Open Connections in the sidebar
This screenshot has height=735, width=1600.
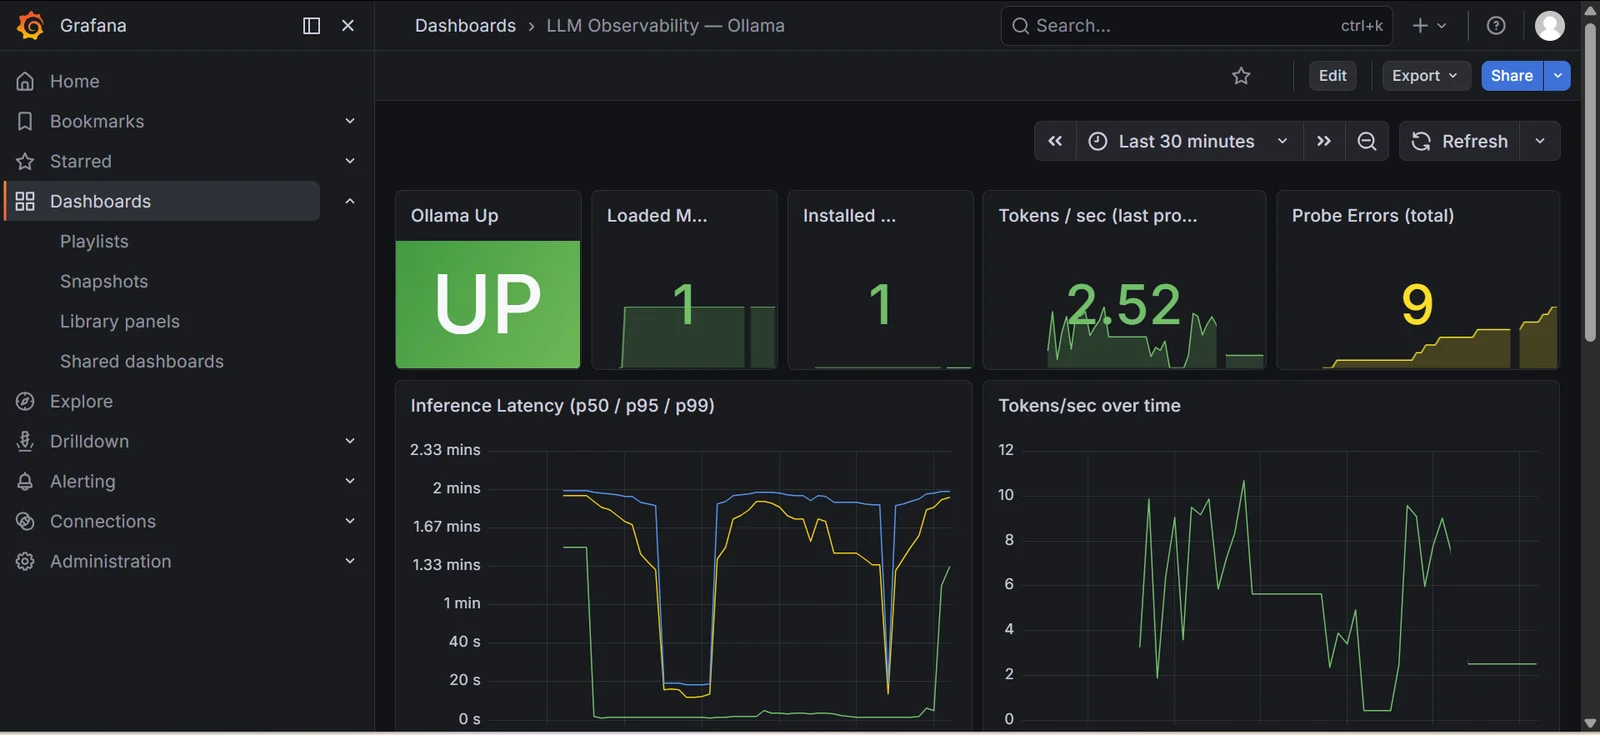[103, 521]
